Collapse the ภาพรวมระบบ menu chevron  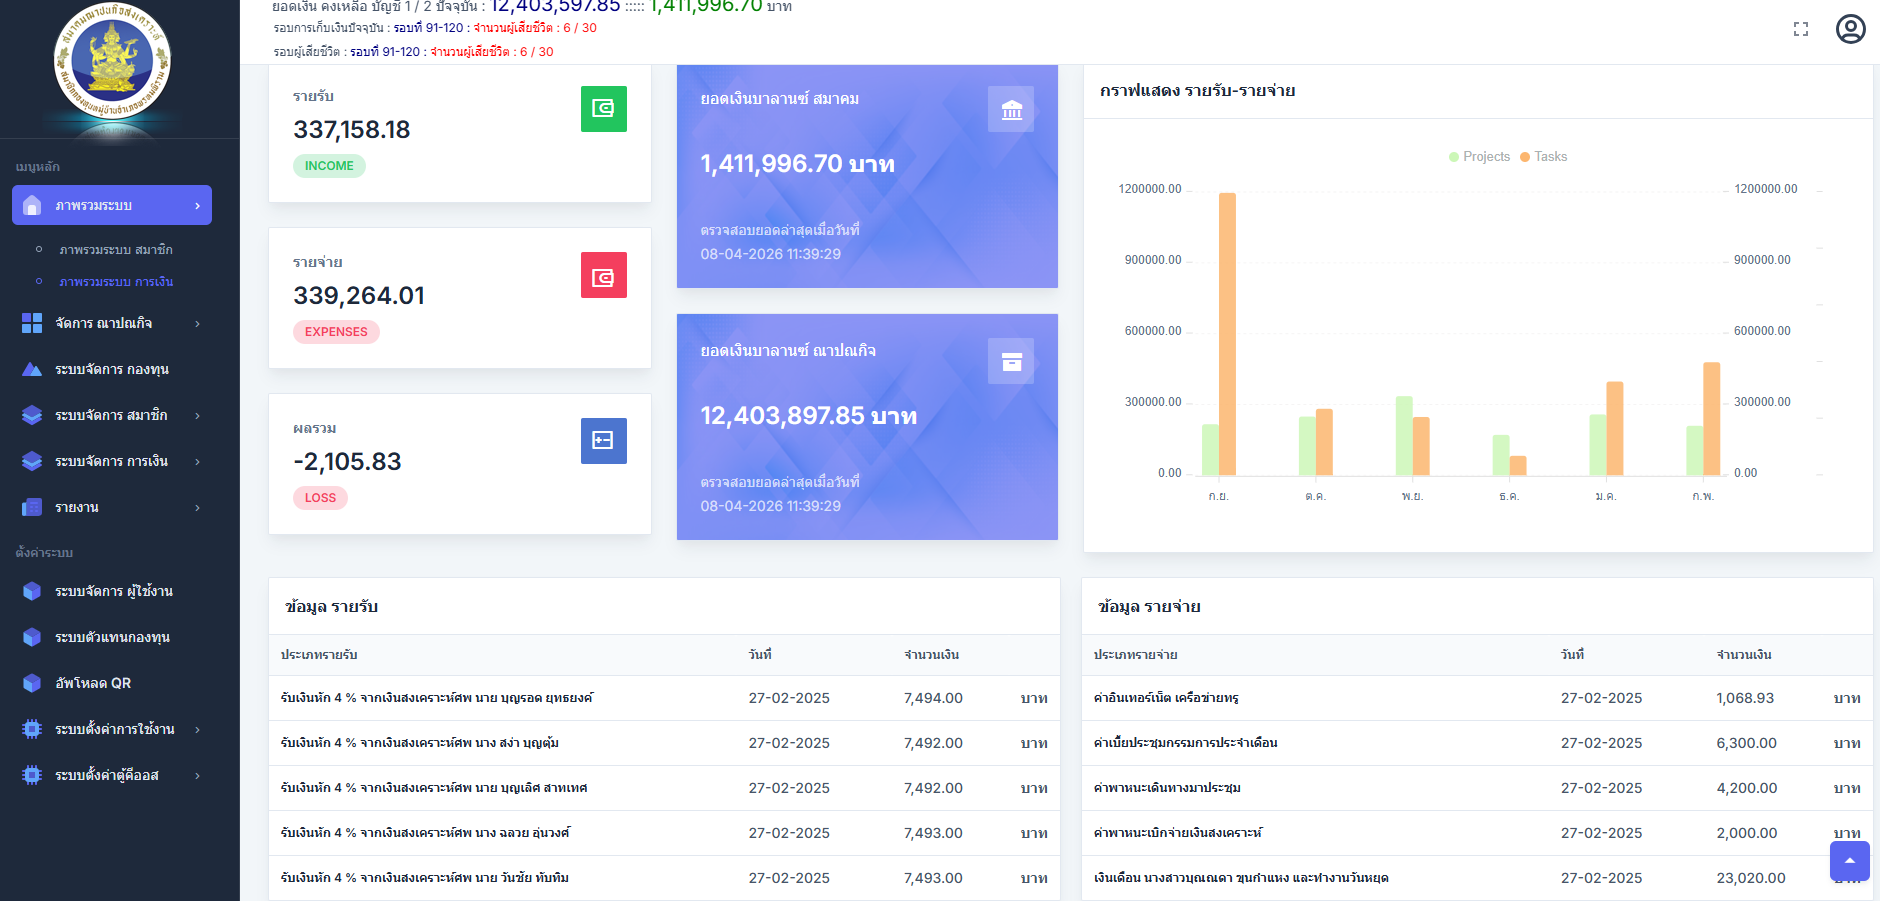[197, 205]
